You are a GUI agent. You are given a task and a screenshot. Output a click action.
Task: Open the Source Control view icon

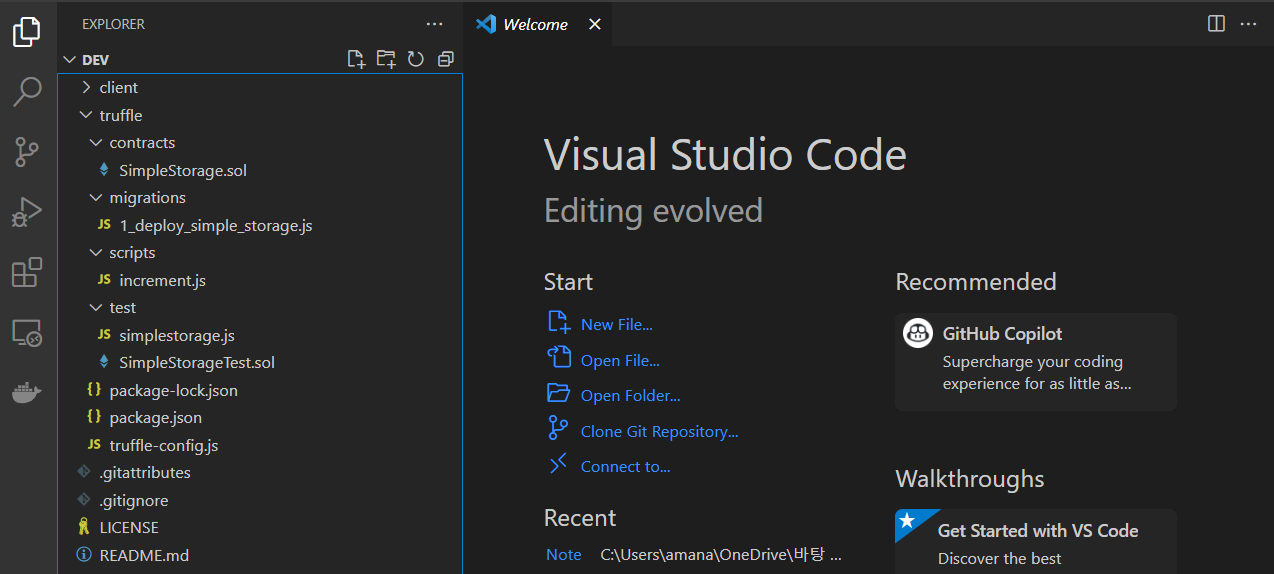[27, 152]
